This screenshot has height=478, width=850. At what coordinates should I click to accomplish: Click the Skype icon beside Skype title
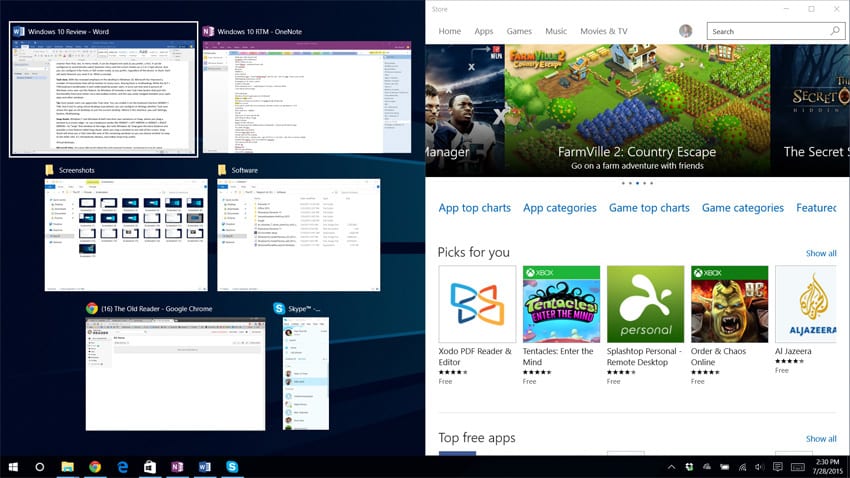pos(279,308)
